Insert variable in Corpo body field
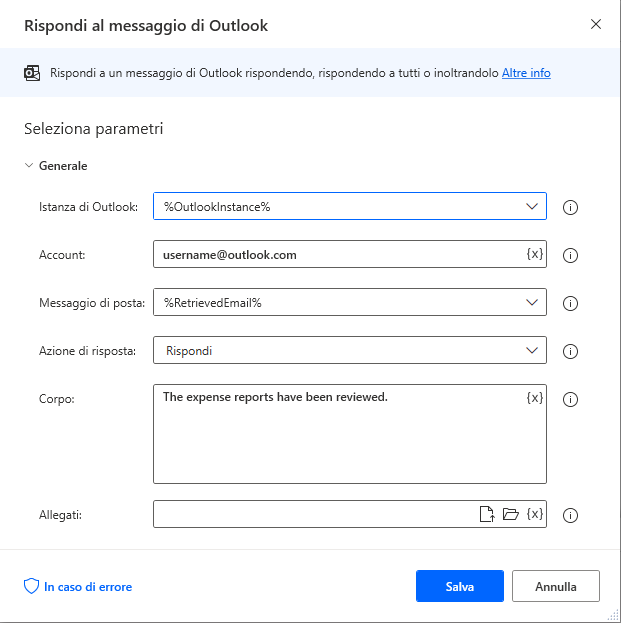 click(535, 398)
